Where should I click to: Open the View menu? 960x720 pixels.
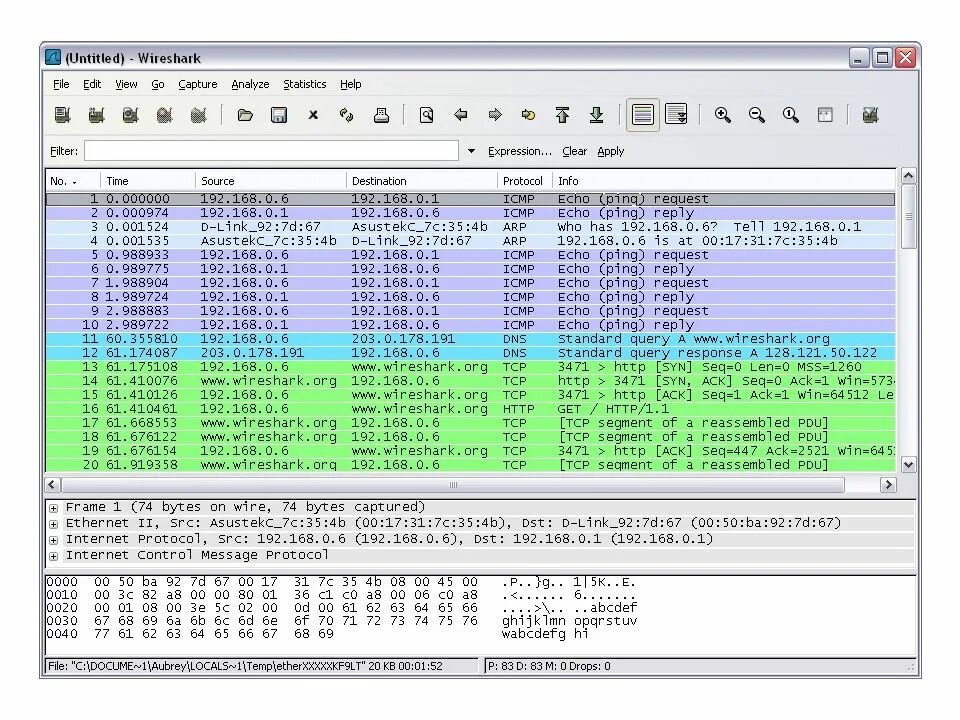(126, 84)
